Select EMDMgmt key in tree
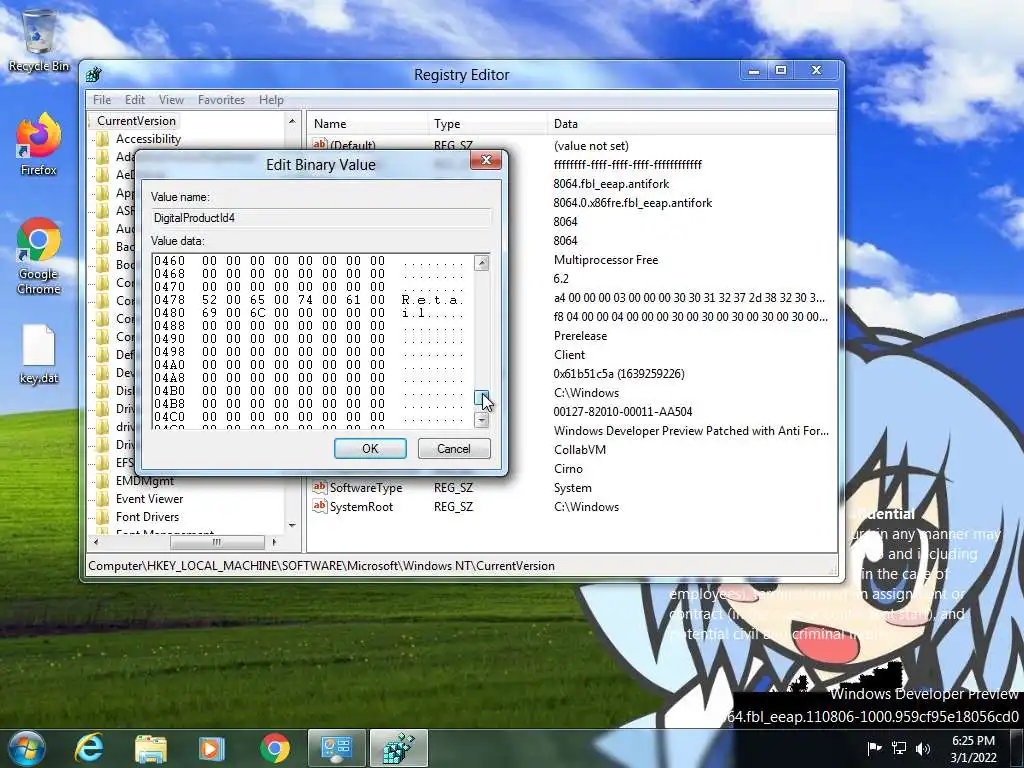 [x=144, y=481]
